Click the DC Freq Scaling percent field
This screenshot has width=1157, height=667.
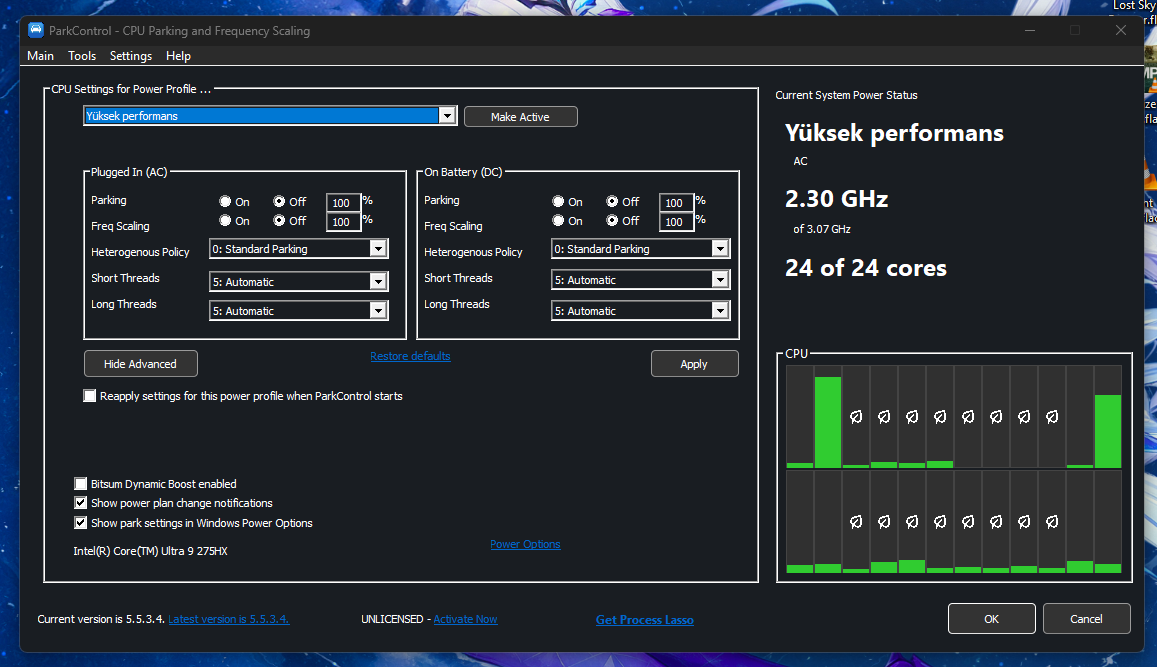[676, 222]
